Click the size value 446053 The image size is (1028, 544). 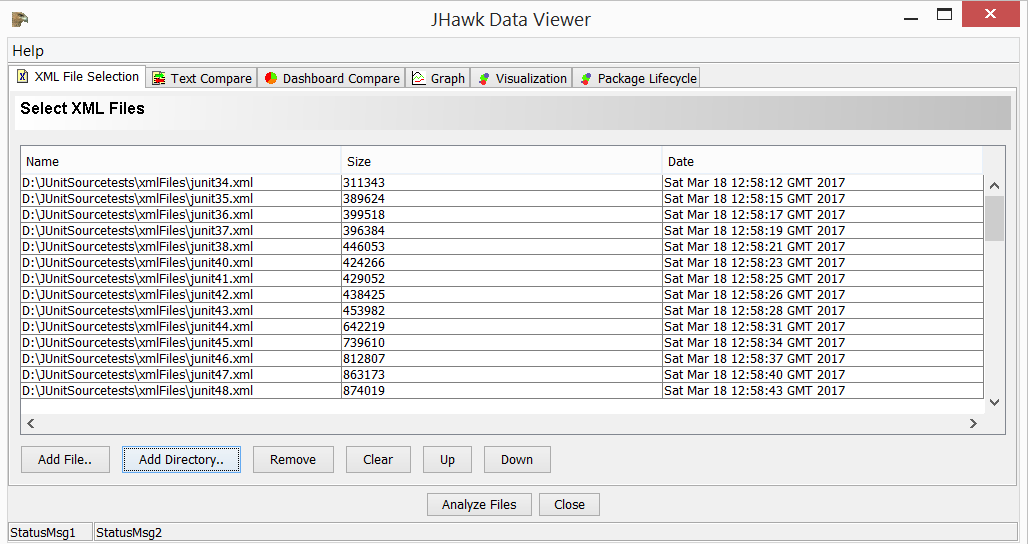point(364,246)
